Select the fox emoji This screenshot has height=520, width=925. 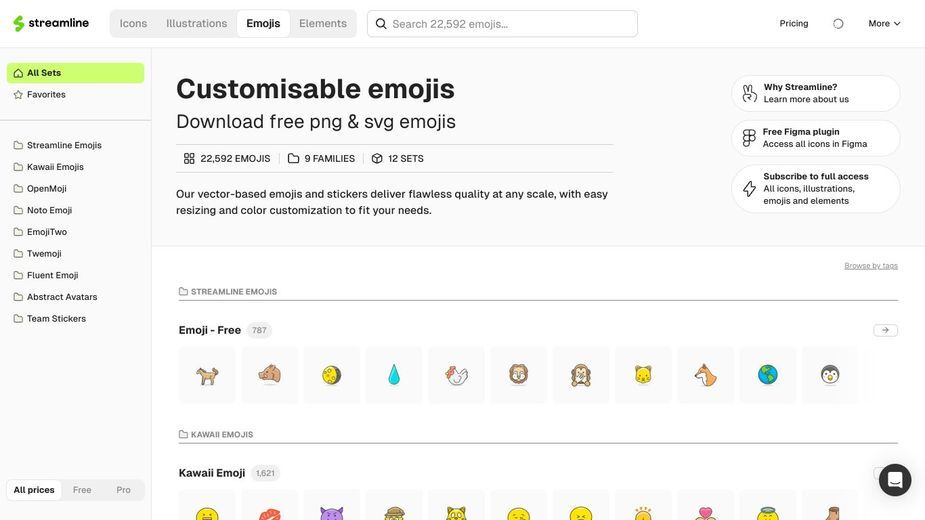point(705,375)
